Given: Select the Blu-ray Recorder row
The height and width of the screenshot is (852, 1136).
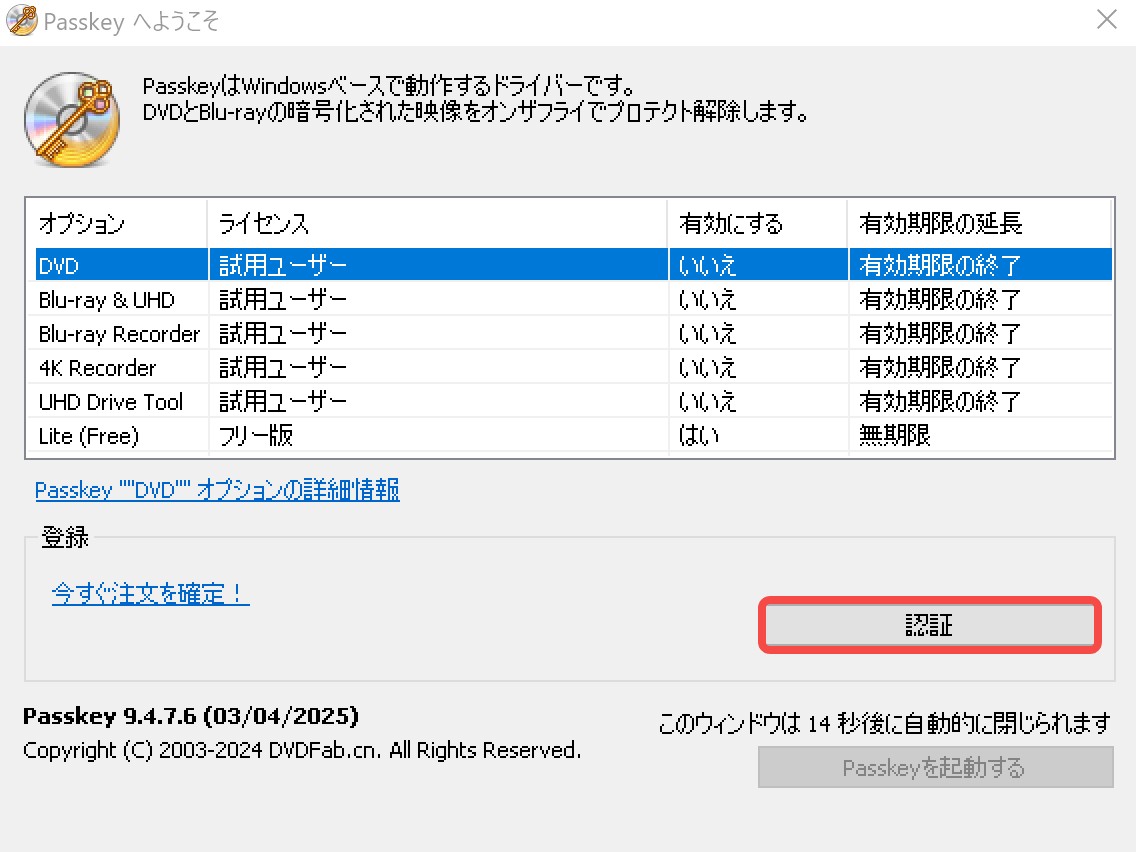Looking at the screenshot, I should [569, 333].
